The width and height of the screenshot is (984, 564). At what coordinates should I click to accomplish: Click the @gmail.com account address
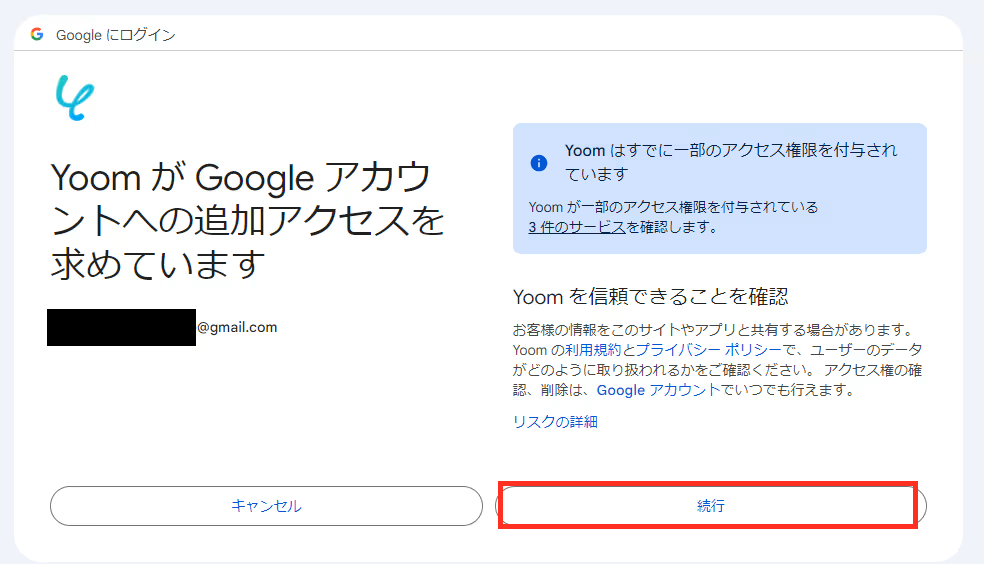pyautogui.click(x=237, y=327)
